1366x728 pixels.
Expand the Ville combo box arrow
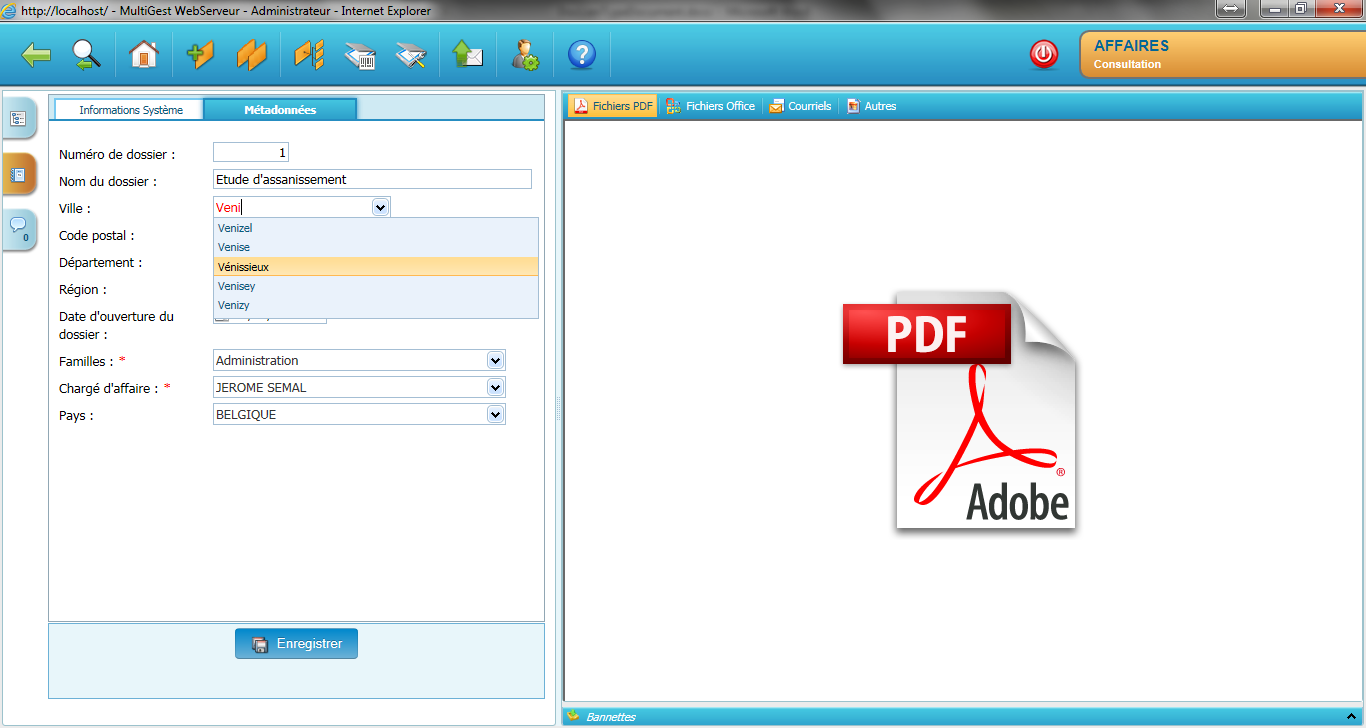(x=380, y=207)
